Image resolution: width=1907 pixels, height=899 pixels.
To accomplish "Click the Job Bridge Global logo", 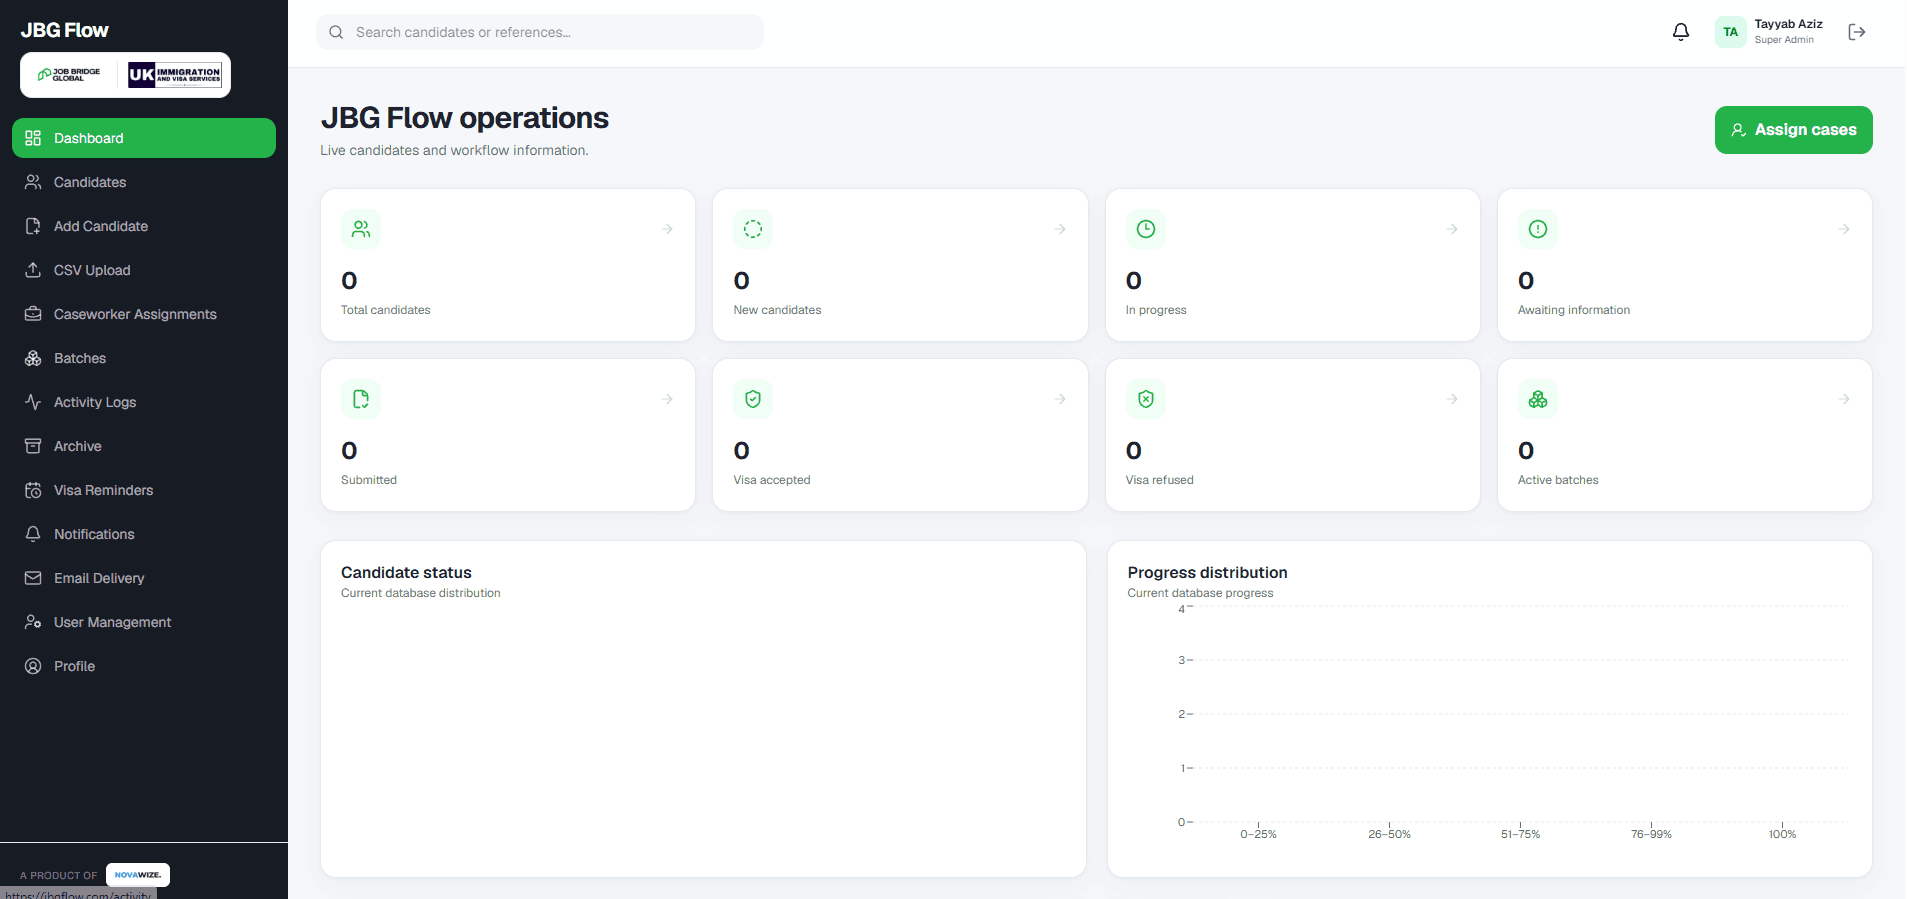I will (x=70, y=75).
